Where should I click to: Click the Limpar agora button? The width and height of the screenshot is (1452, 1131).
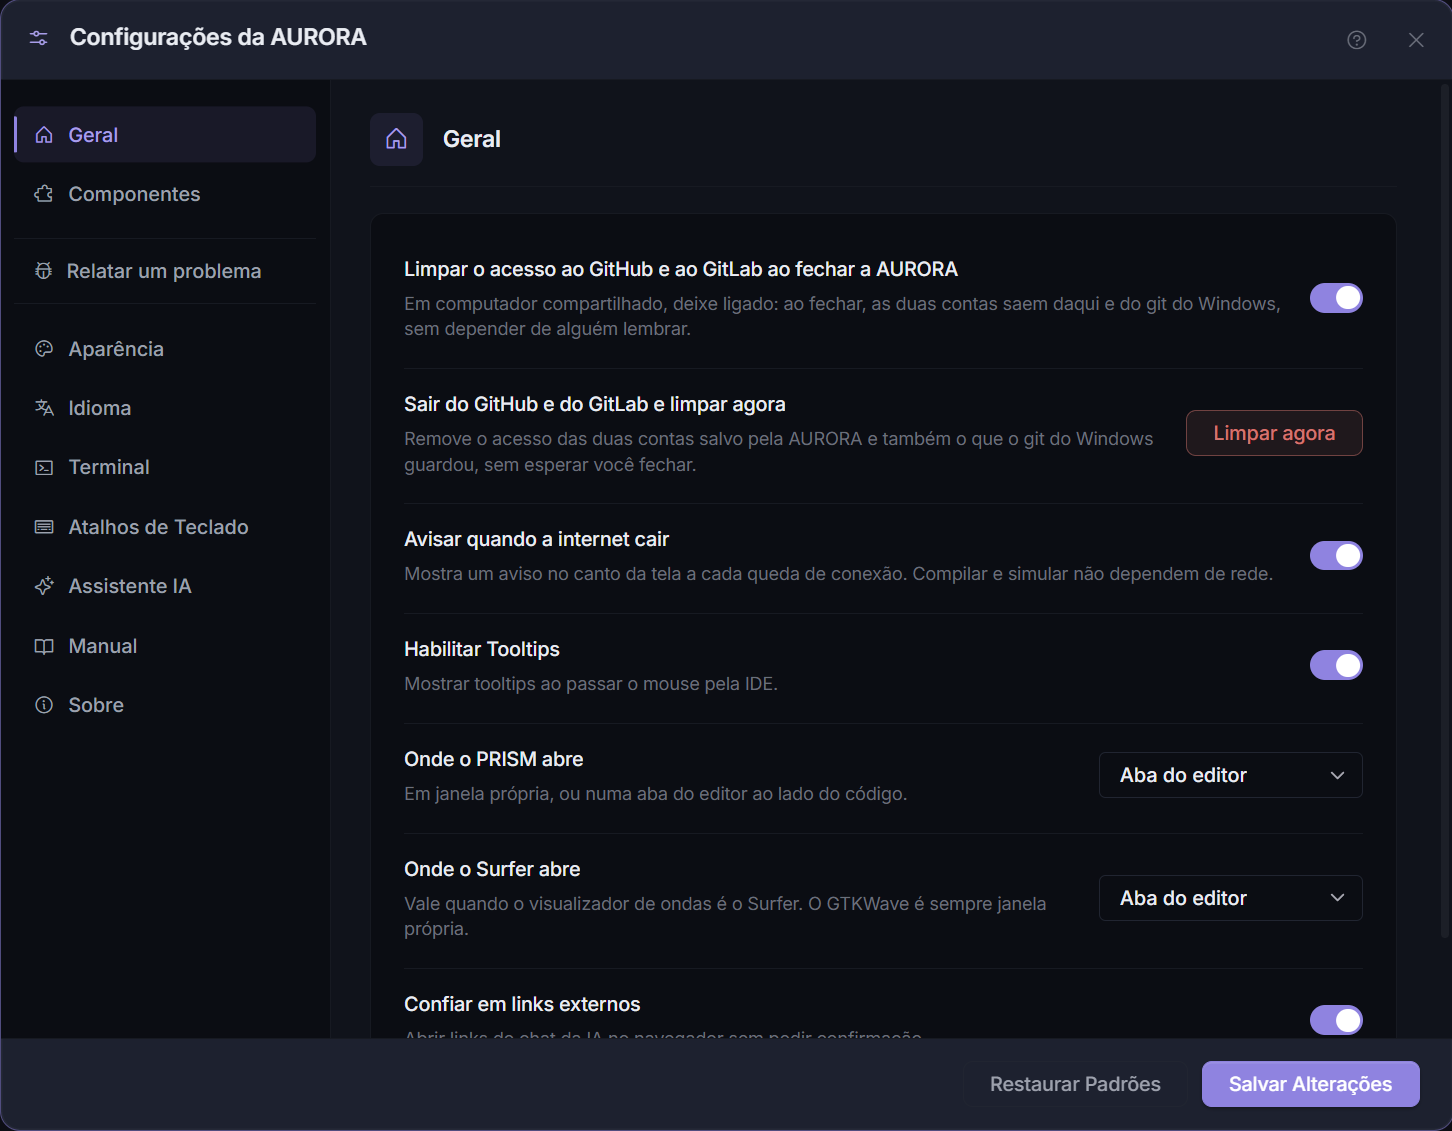[1274, 433]
